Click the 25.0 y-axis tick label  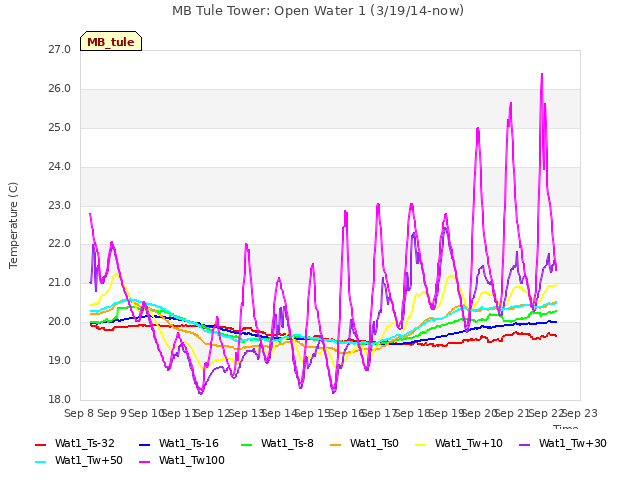coord(59,128)
